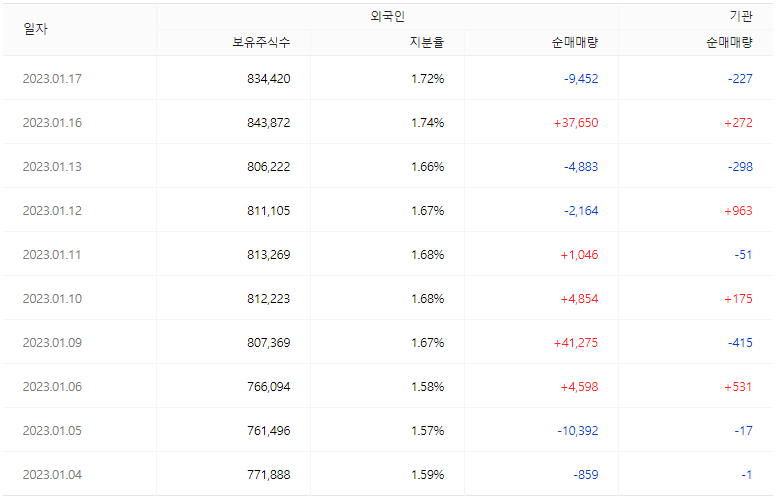Image resolution: width=776 pixels, height=497 pixels.
Task: Click the 일자 column header
Action: pos(36,29)
